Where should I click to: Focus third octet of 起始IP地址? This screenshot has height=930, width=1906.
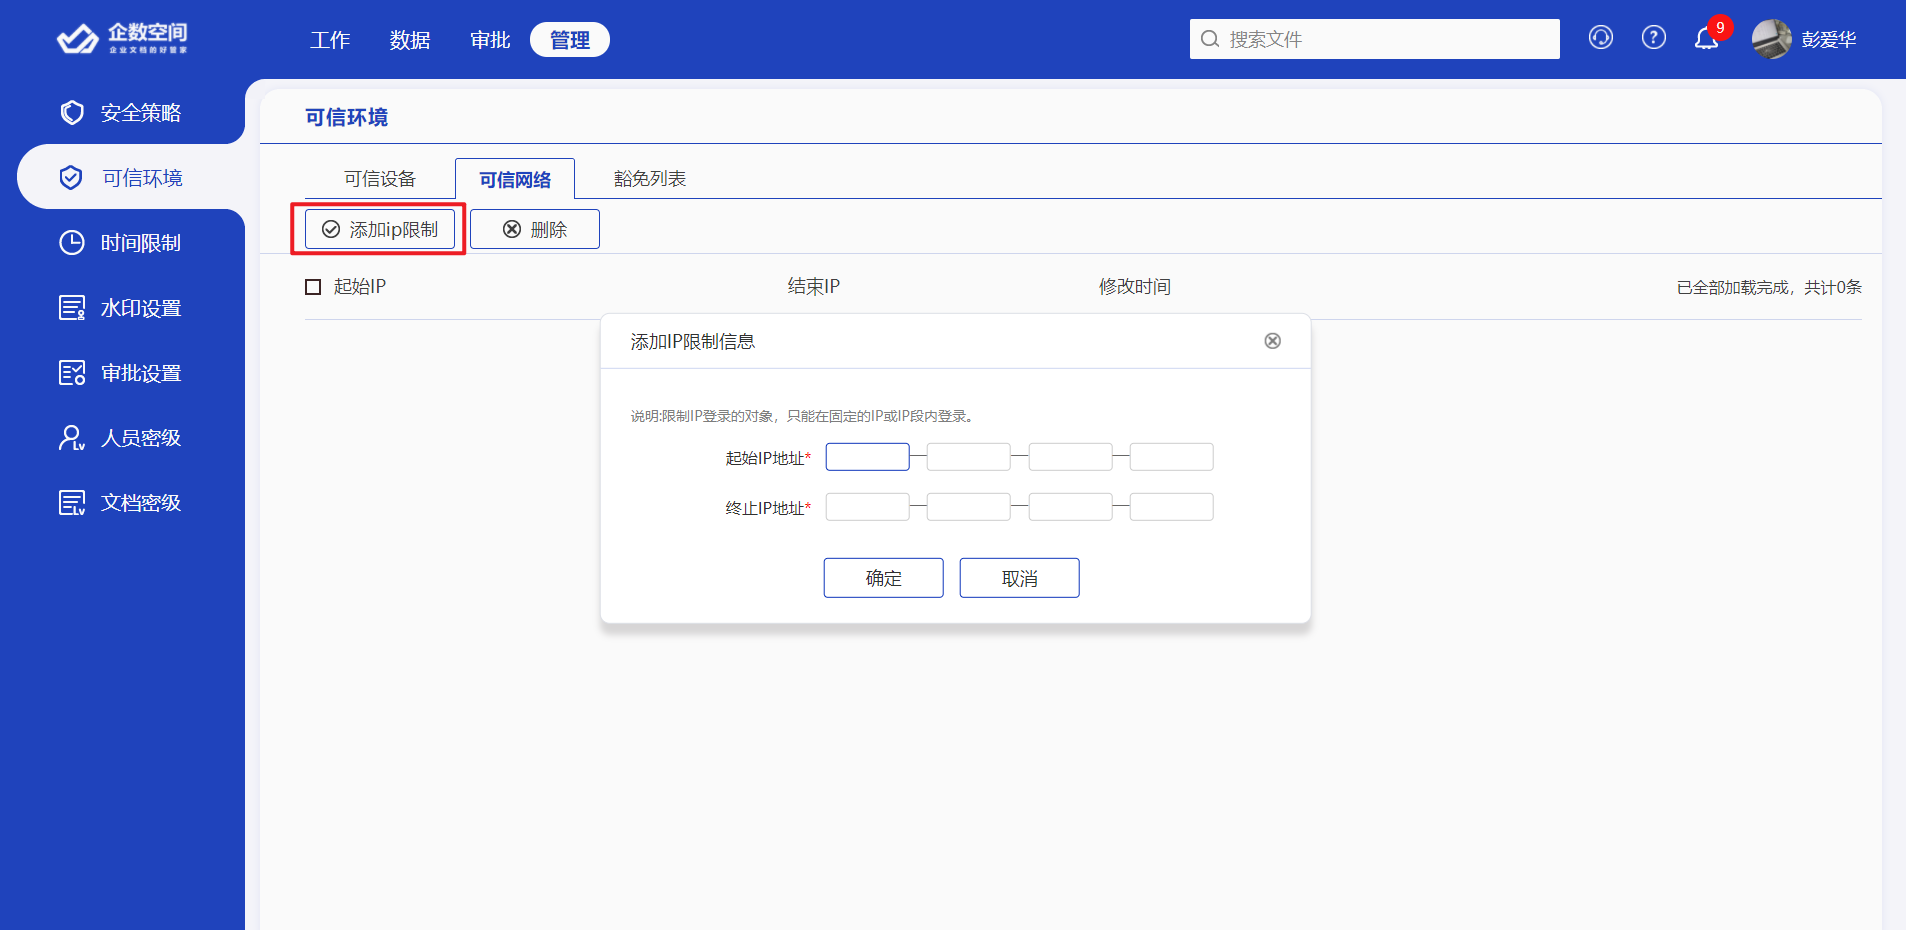[1071, 457]
